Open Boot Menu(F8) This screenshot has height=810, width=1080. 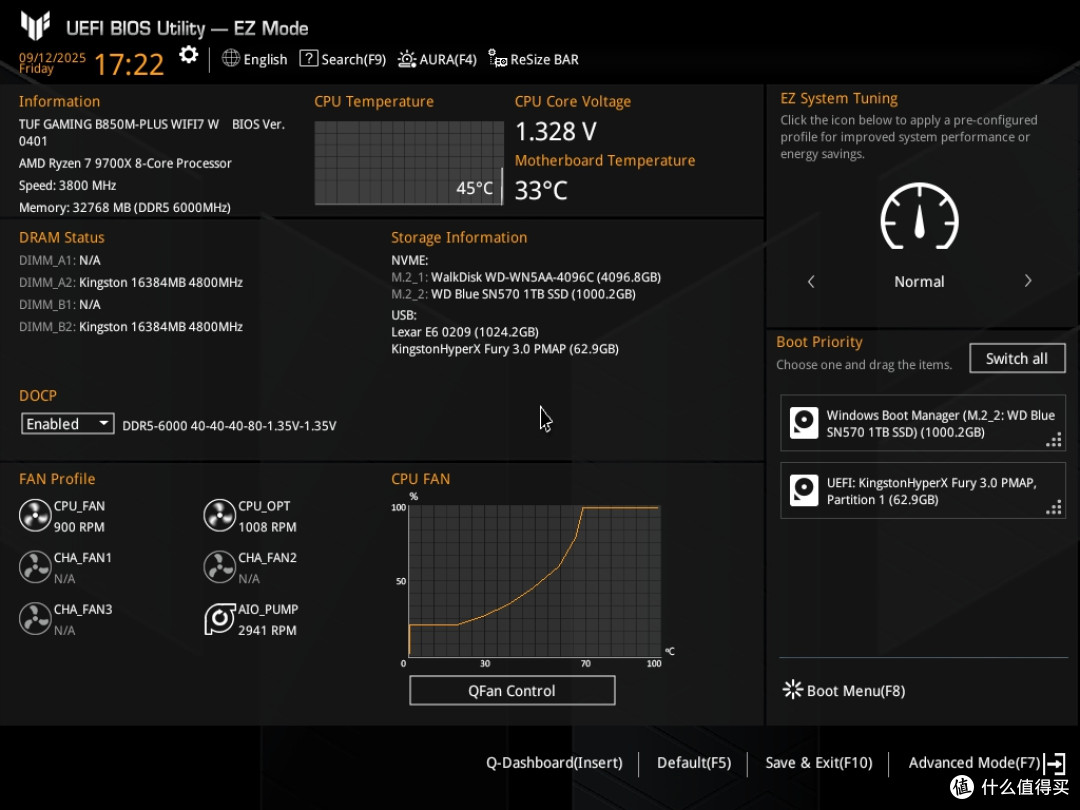click(x=844, y=690)
